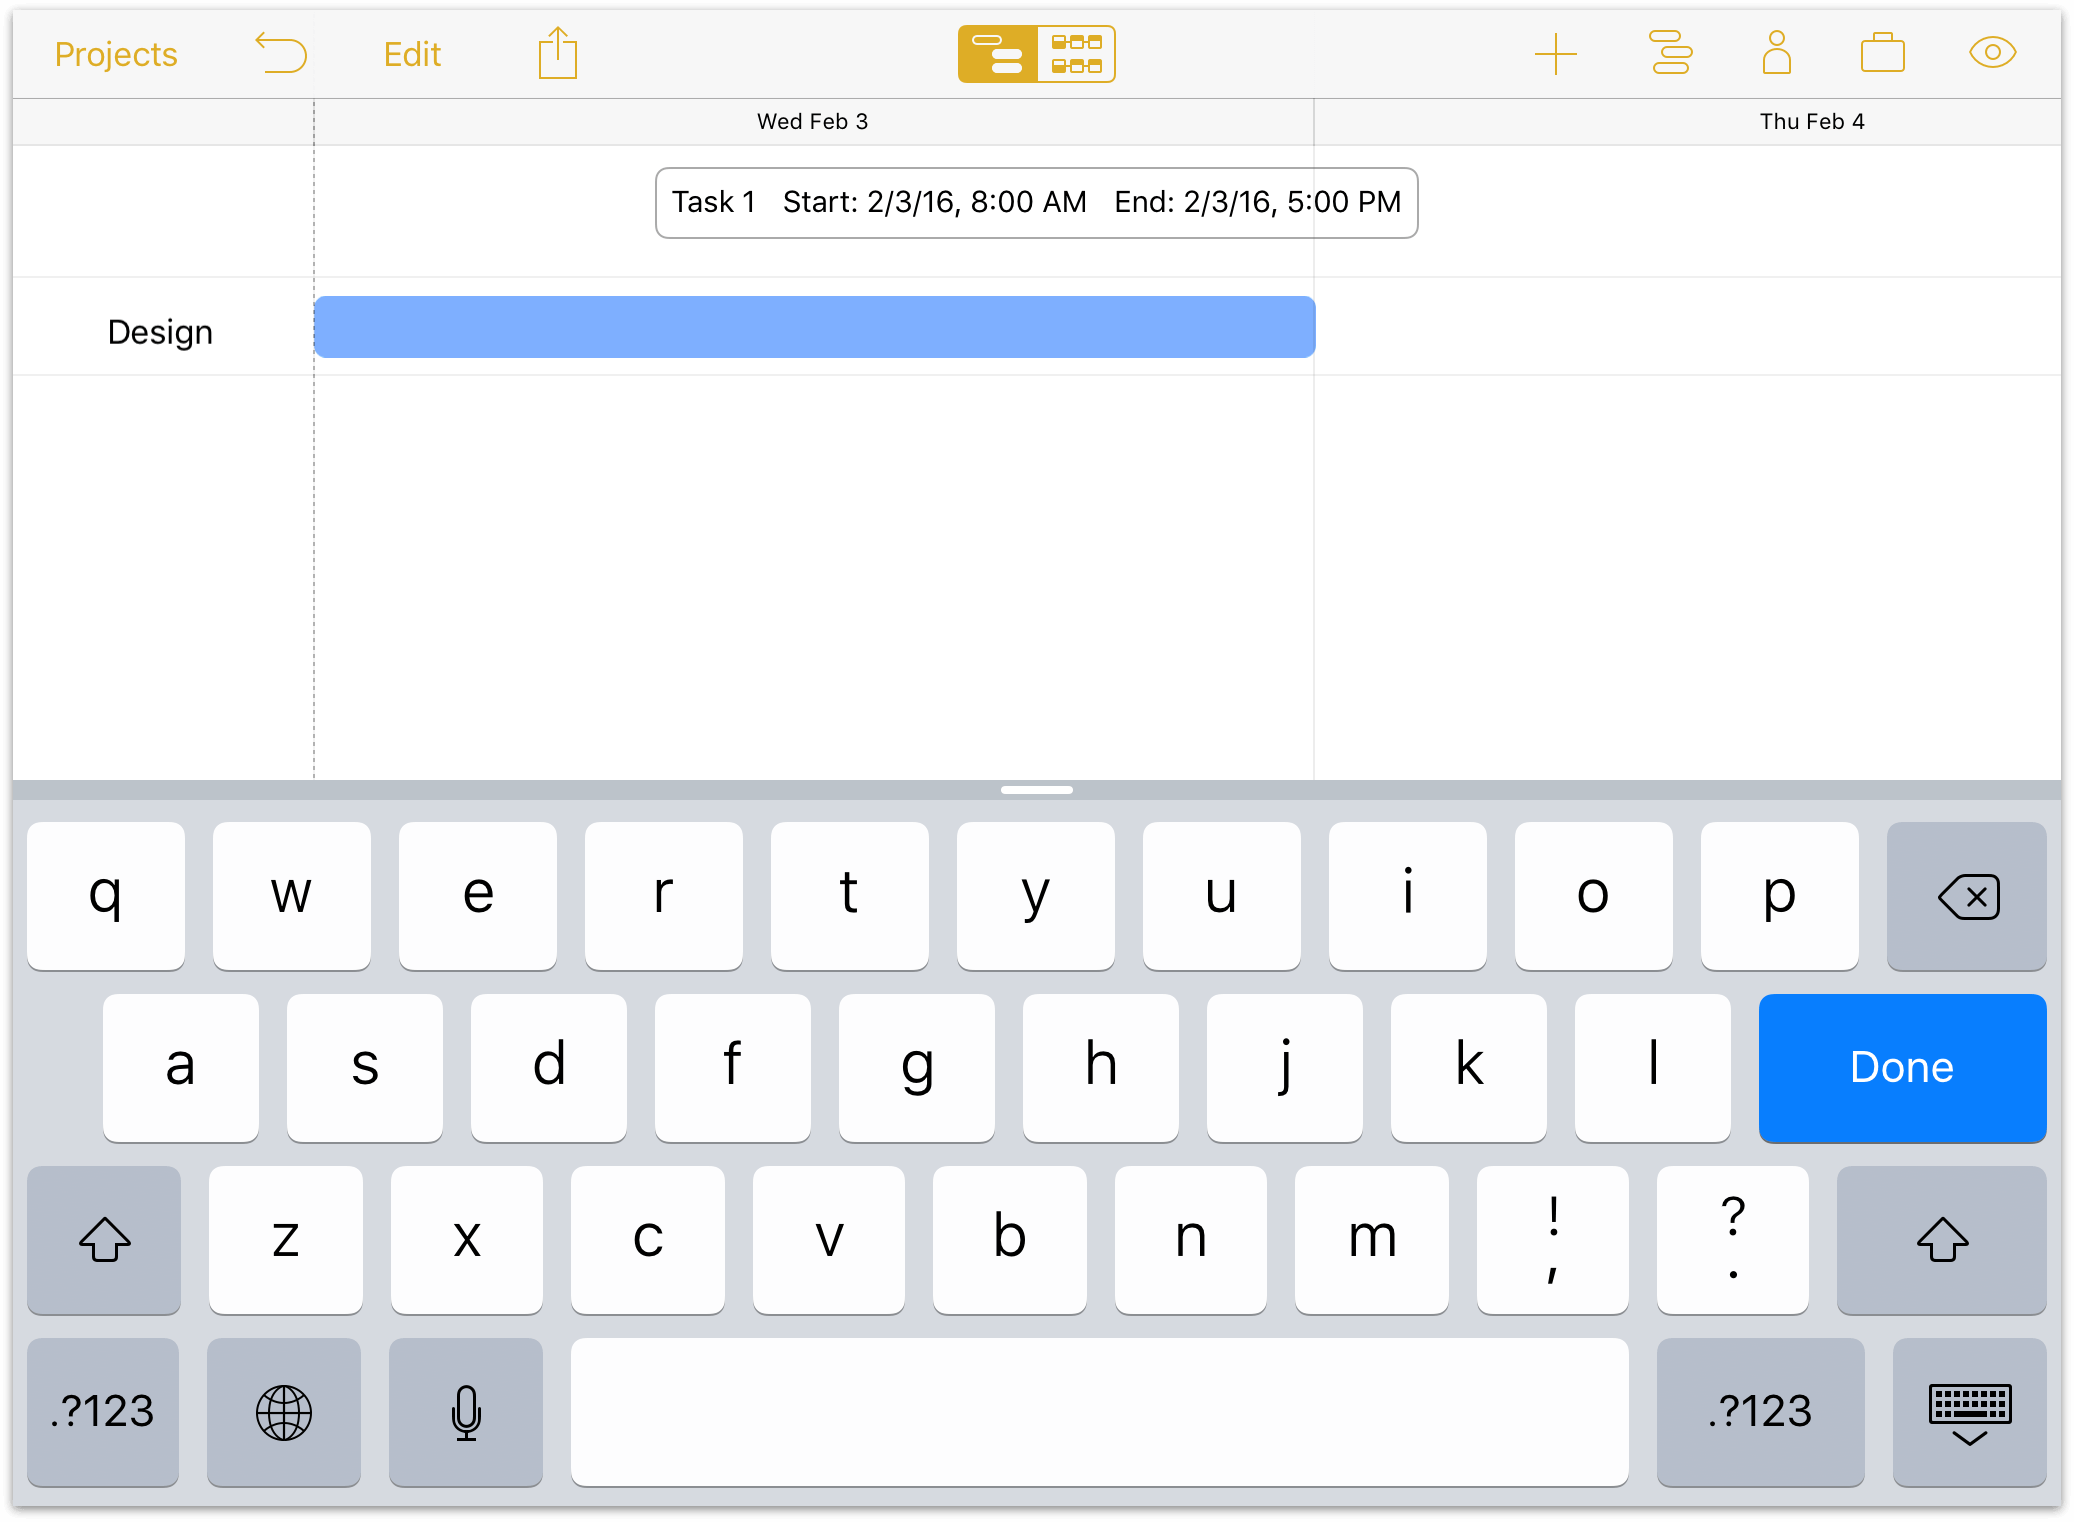The width and height of the screenshot is (2074, 1522).
Task: Tap the t key
Action: click(850, 896)
